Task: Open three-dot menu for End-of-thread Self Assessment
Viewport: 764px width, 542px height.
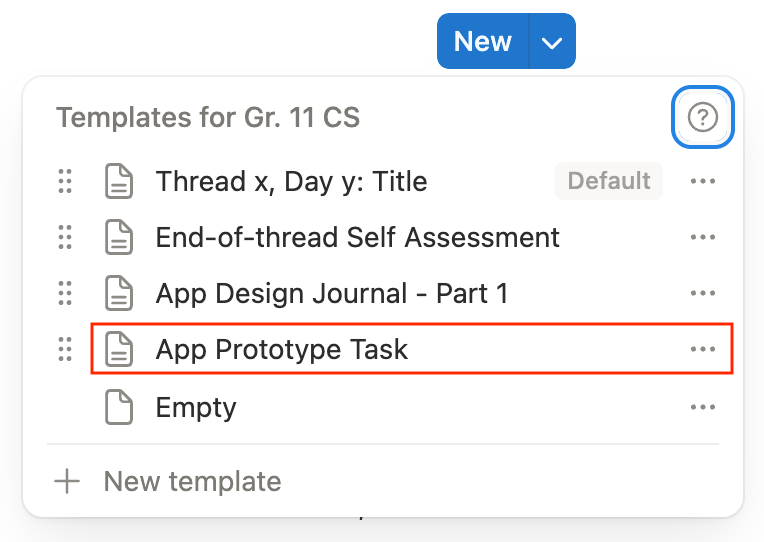Action: 703,237
